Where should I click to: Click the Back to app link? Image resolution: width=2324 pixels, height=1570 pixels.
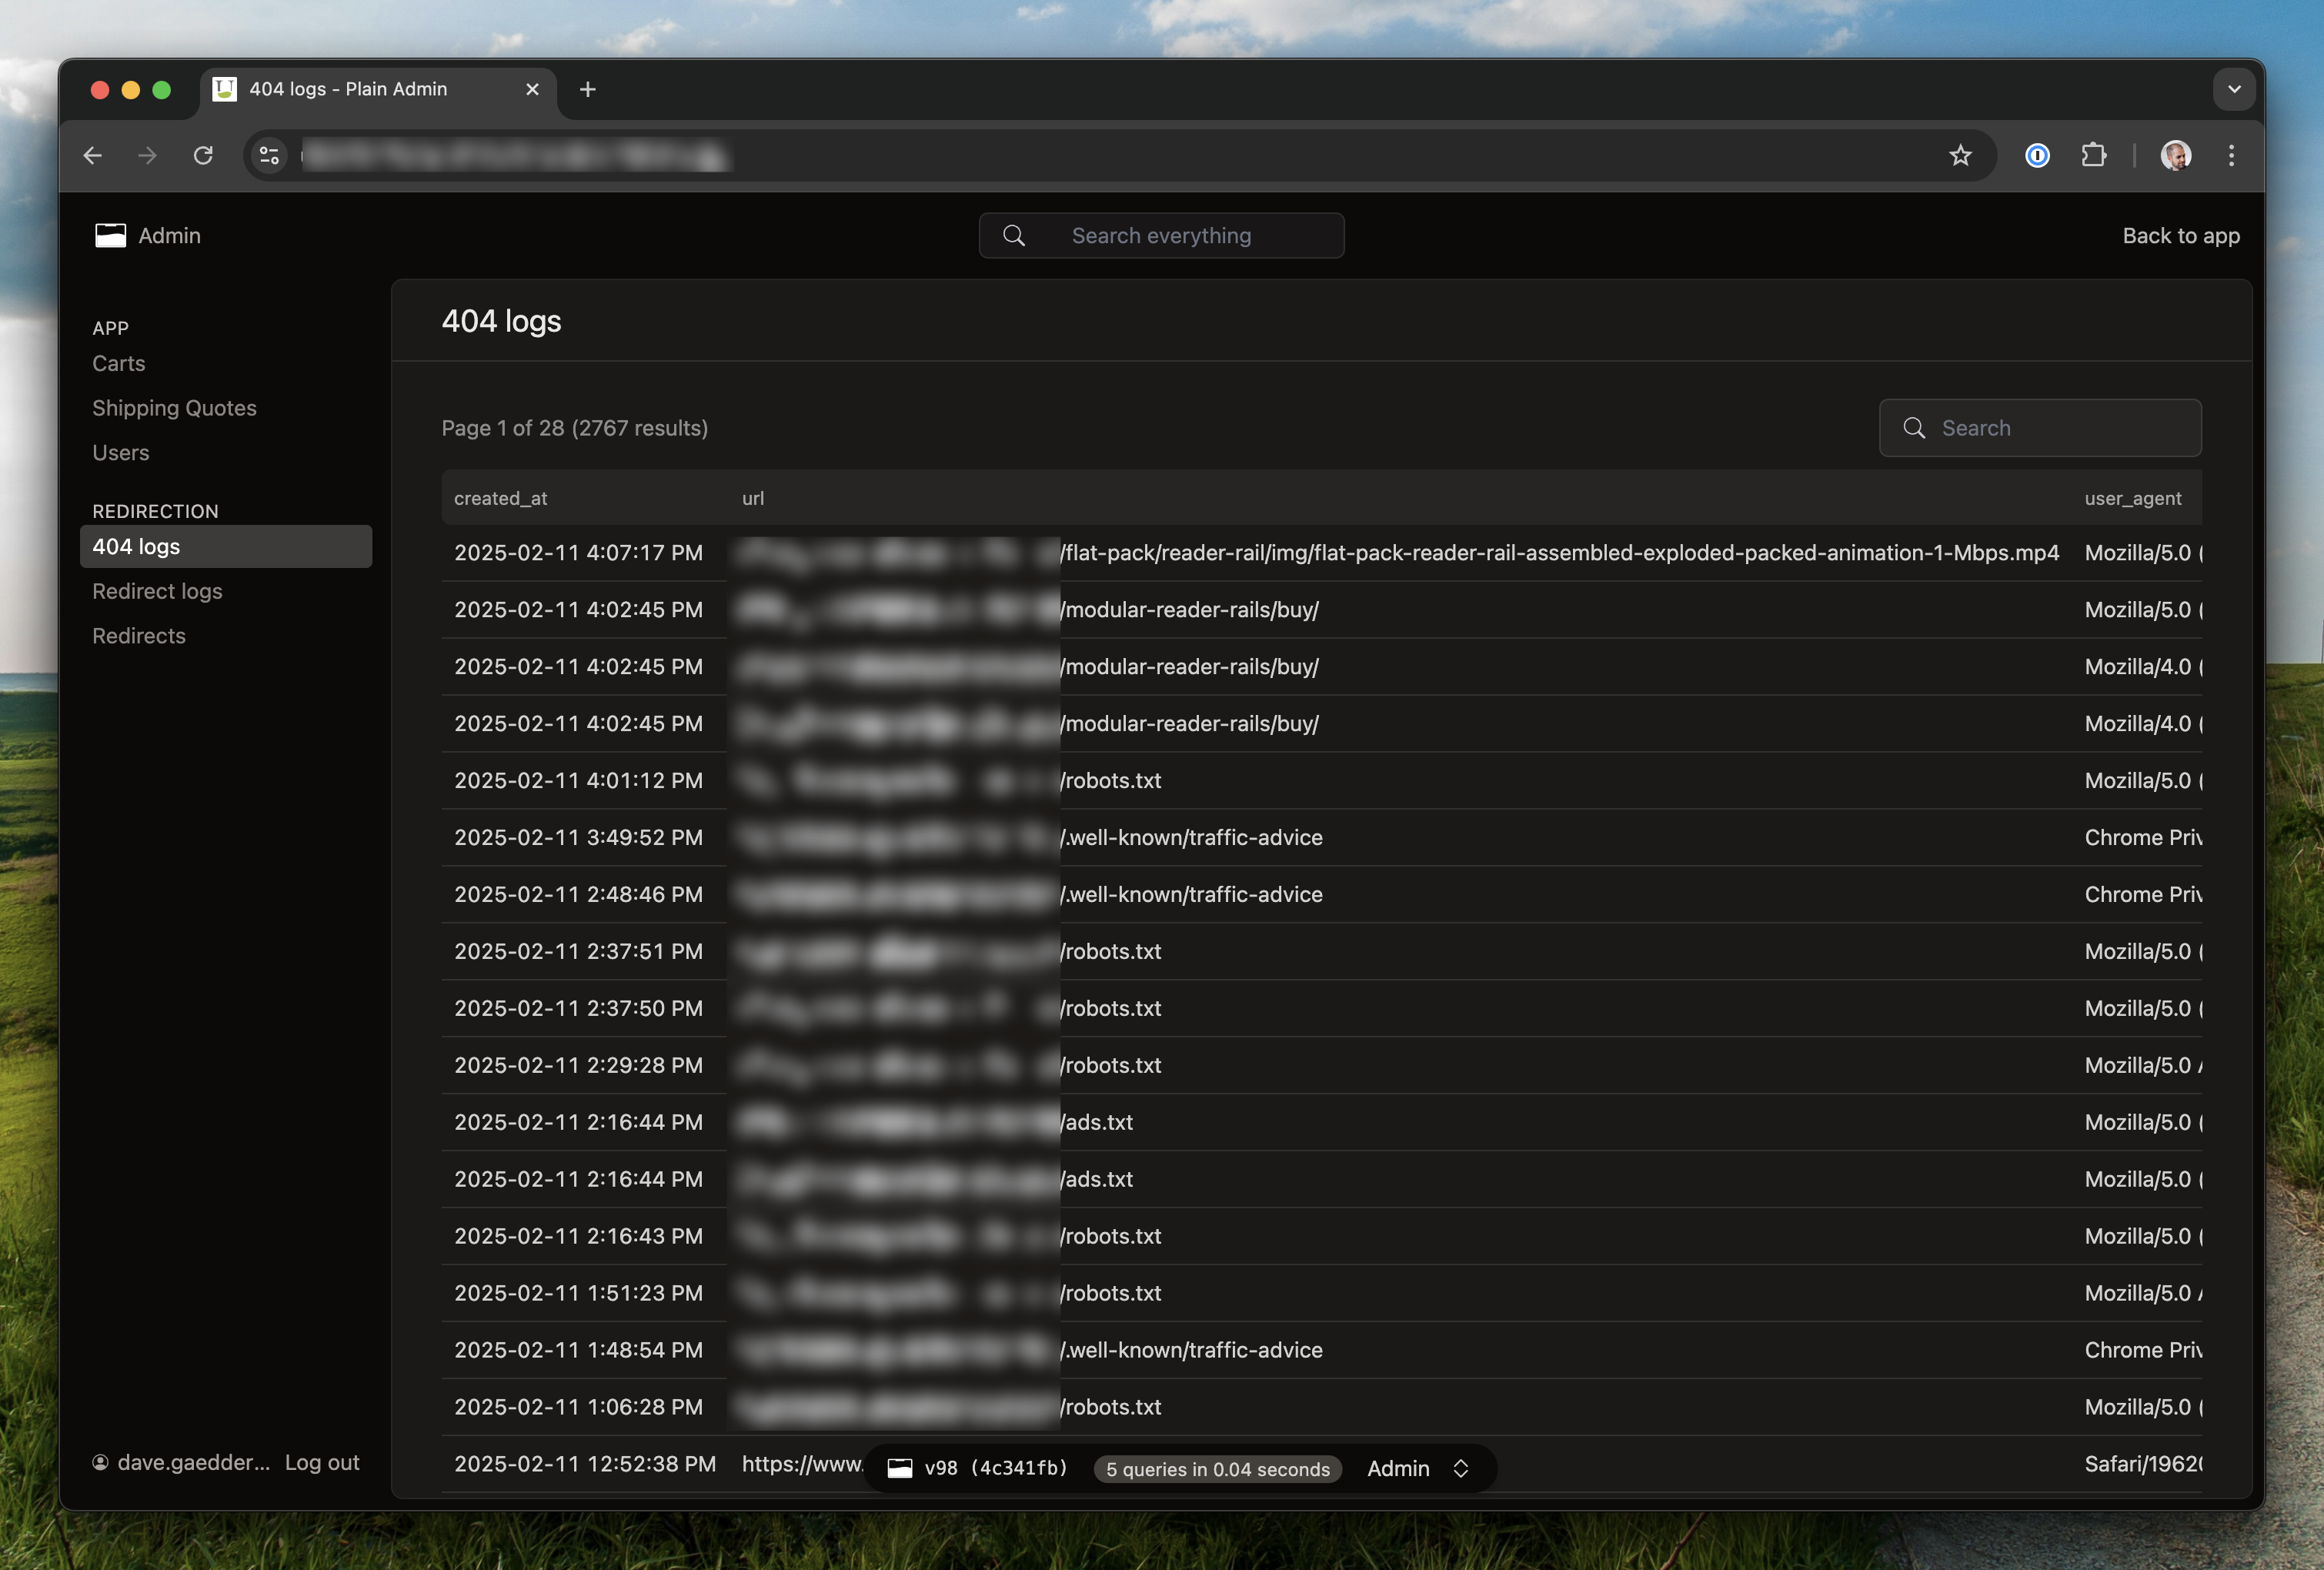coord(2180,236)
